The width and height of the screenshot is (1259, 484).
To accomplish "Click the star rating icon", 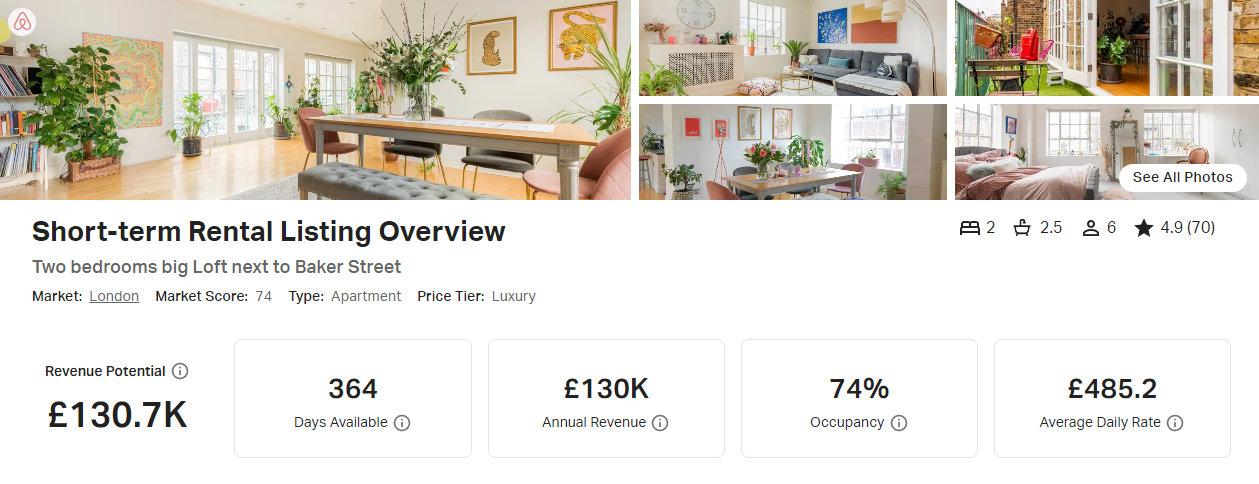I will [1144, 228].
